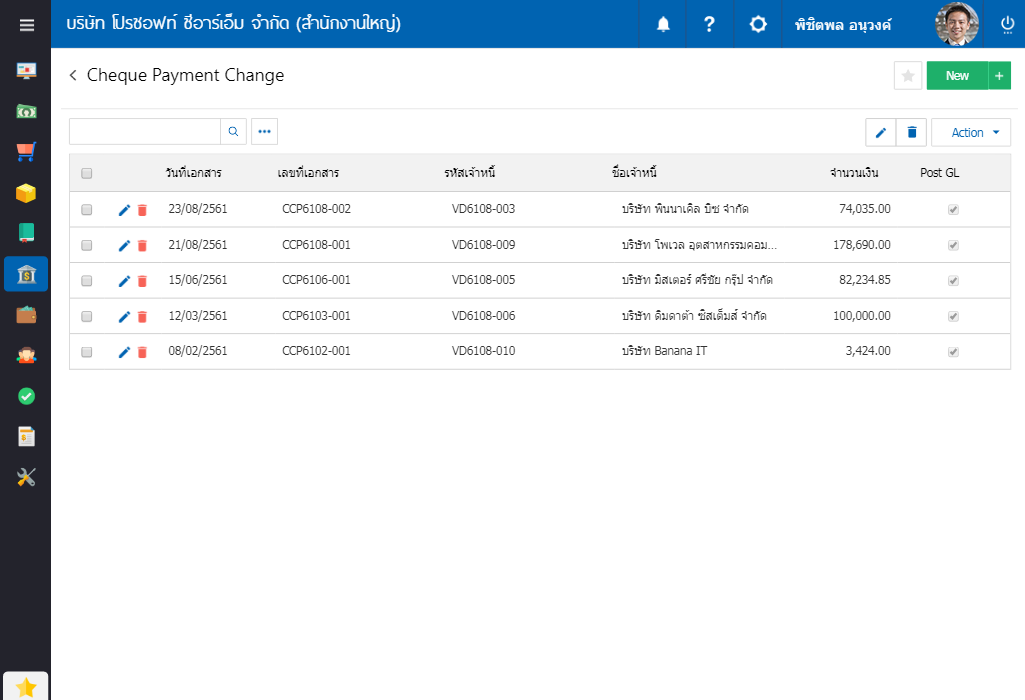Delete row CCP6102-001 with trash icon
This screenshot has width=1025, height=700.
(x=142, y=352)
